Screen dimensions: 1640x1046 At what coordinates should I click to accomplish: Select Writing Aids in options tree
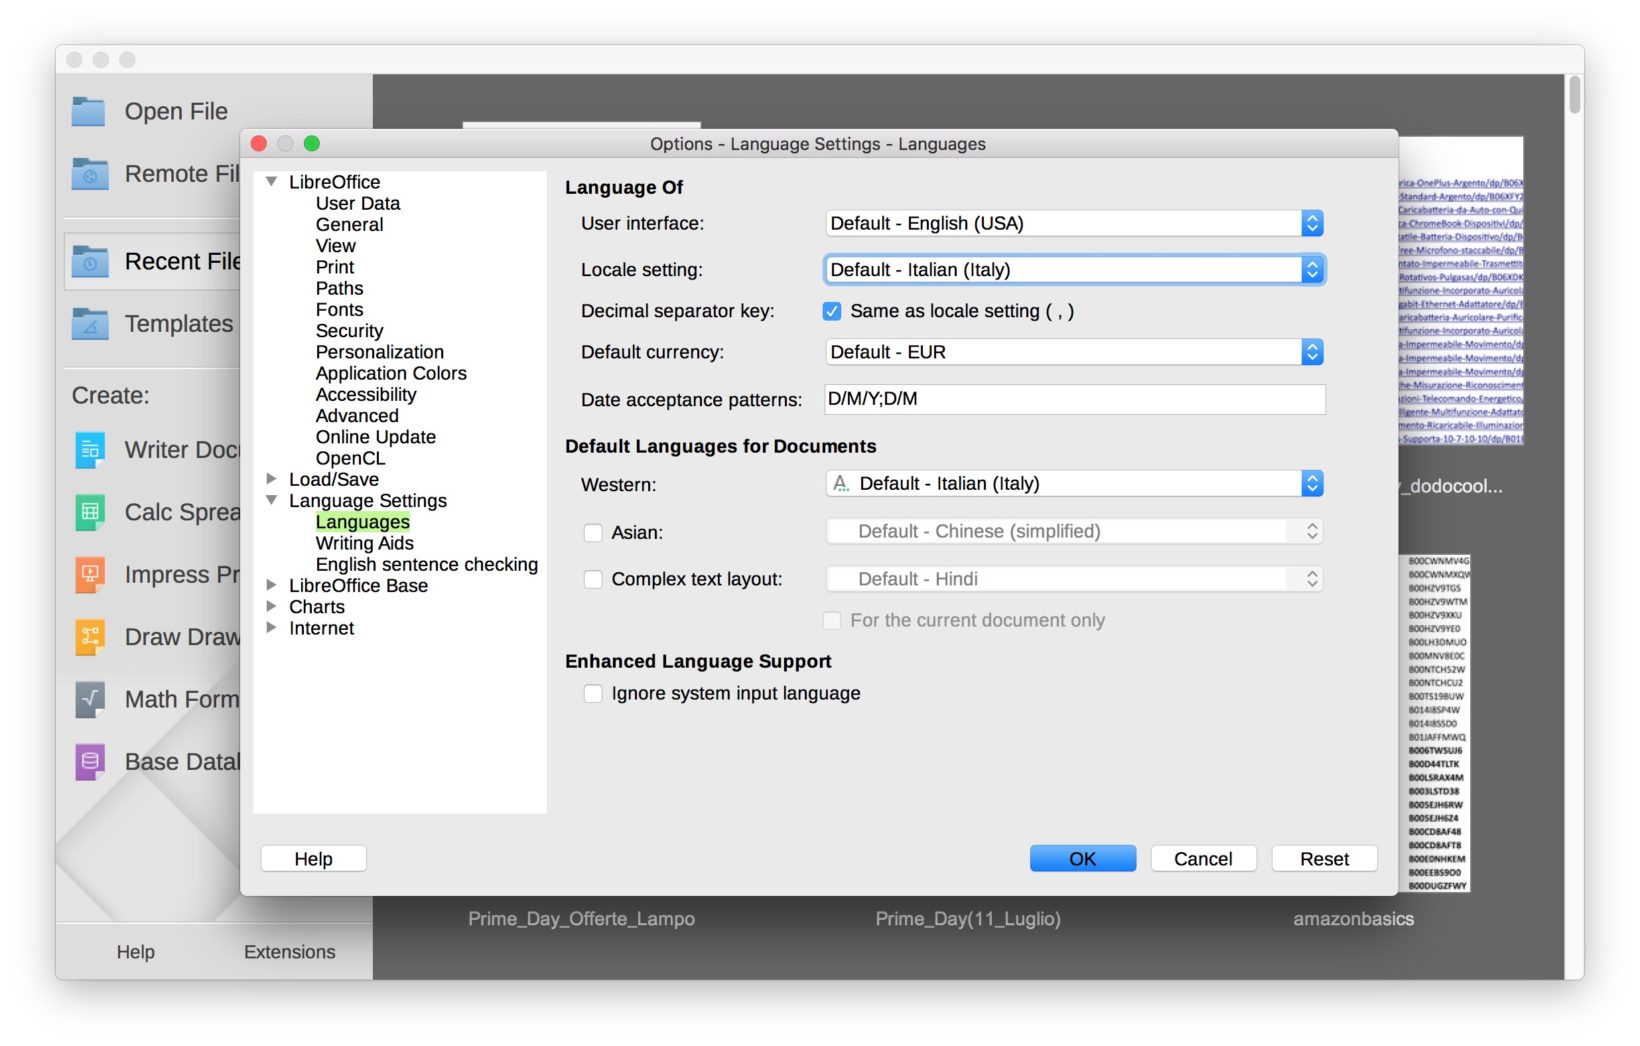point(364,543)
